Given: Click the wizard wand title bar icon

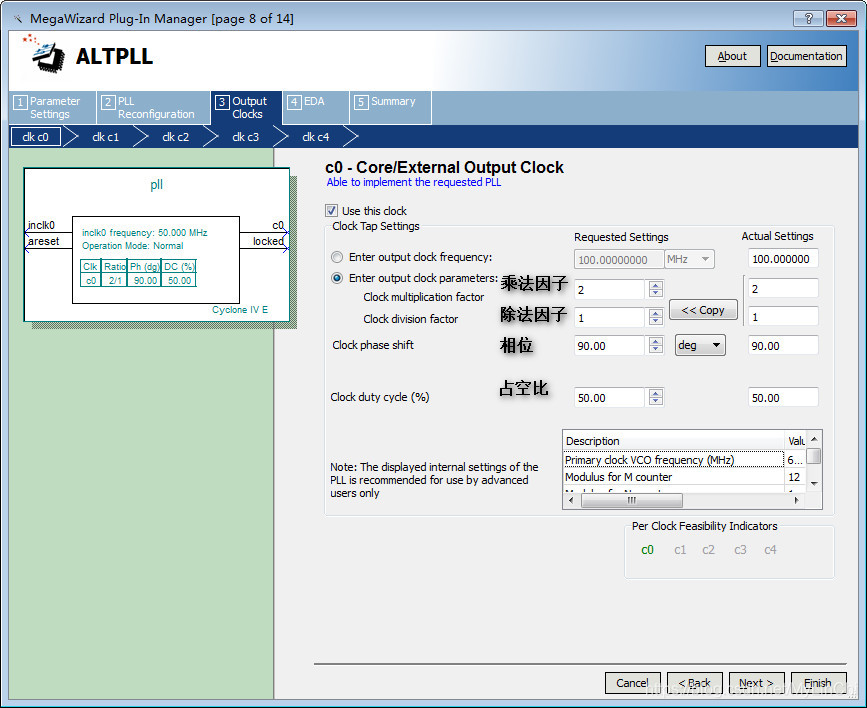Looking at the screenshot, I should tap(18, 19).
